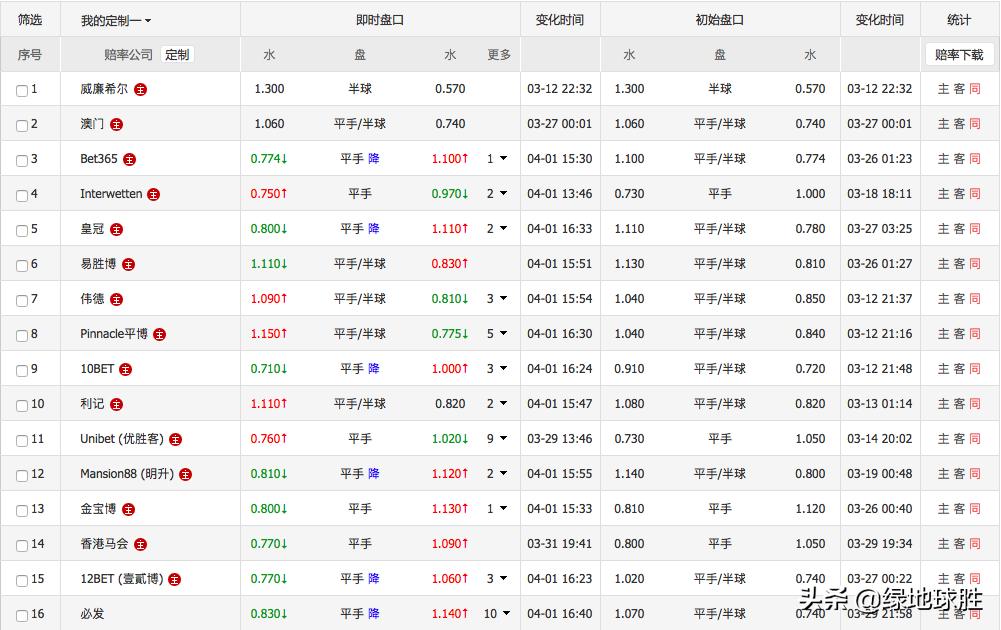Click 统计 column header
Screen dimensions: 1001x630
tap(959, 20)
